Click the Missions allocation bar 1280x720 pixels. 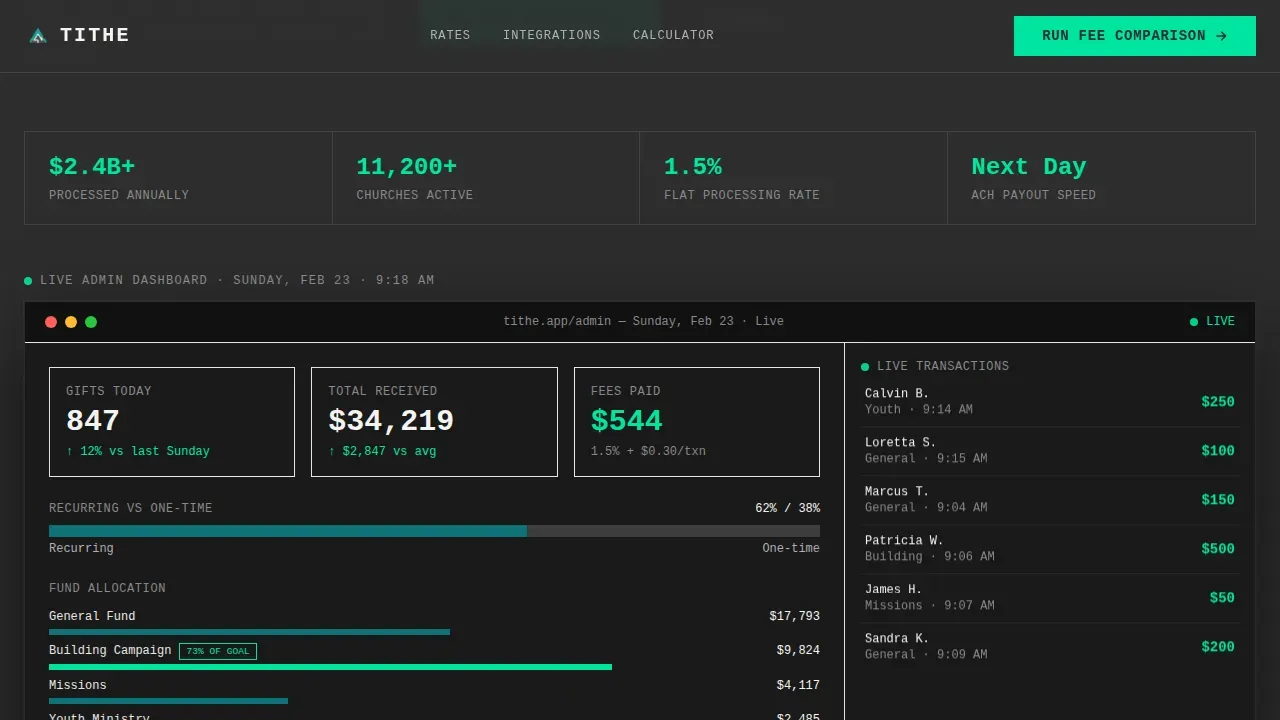click(x=168, y=701)
